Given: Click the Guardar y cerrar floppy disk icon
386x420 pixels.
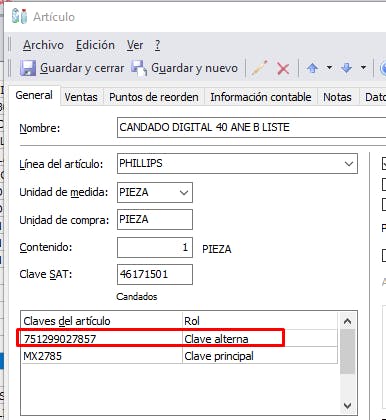Looking at the screenshot, I should [28, 68].
